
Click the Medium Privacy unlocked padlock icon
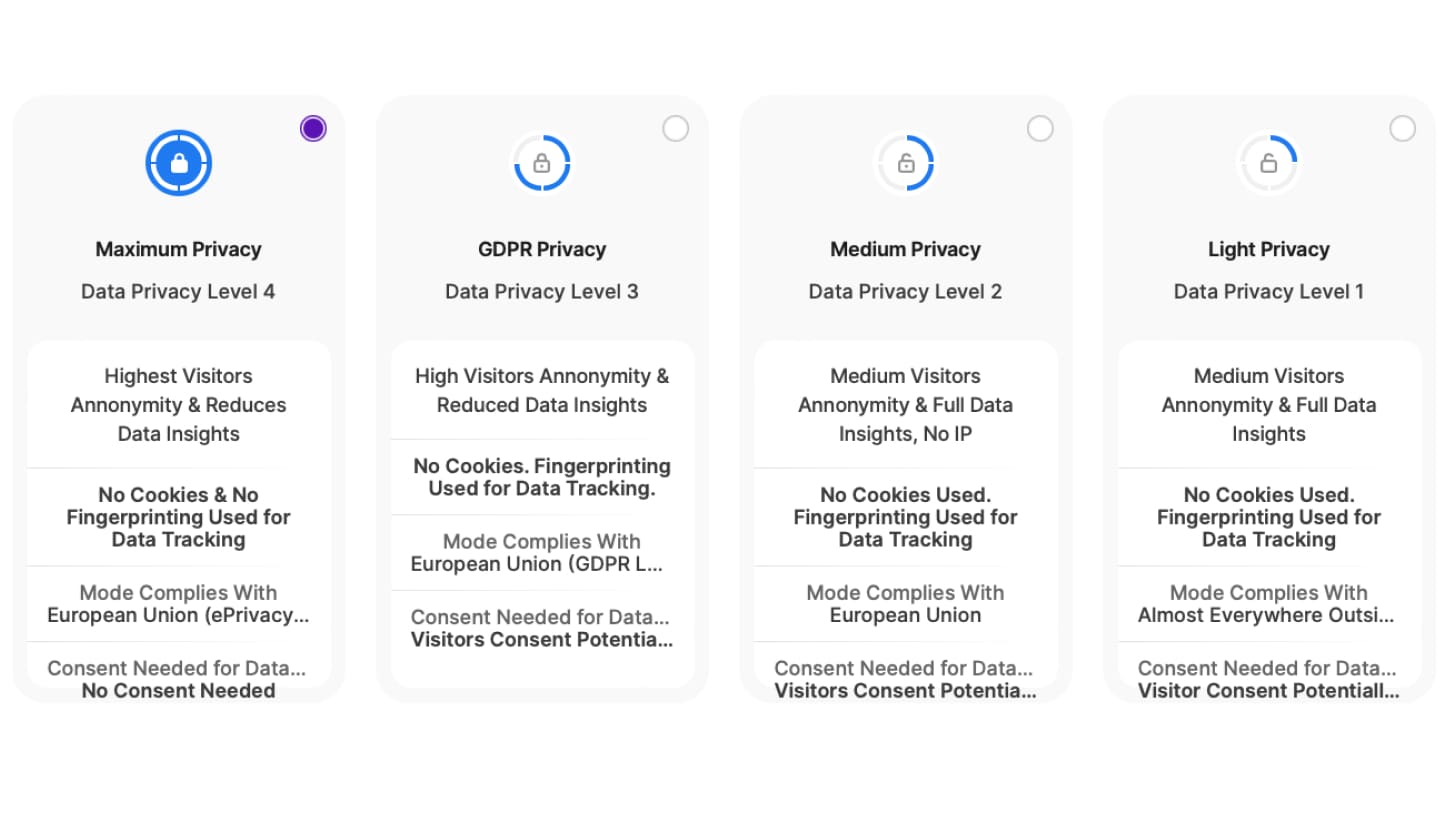click(905, 163)
